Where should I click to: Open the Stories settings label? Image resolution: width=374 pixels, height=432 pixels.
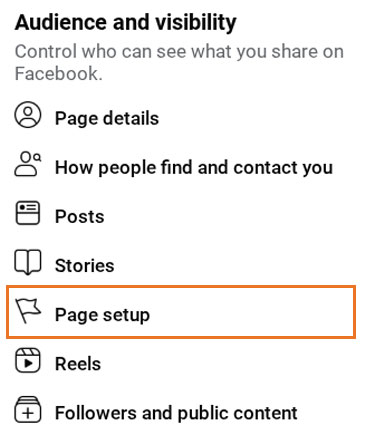84,265
